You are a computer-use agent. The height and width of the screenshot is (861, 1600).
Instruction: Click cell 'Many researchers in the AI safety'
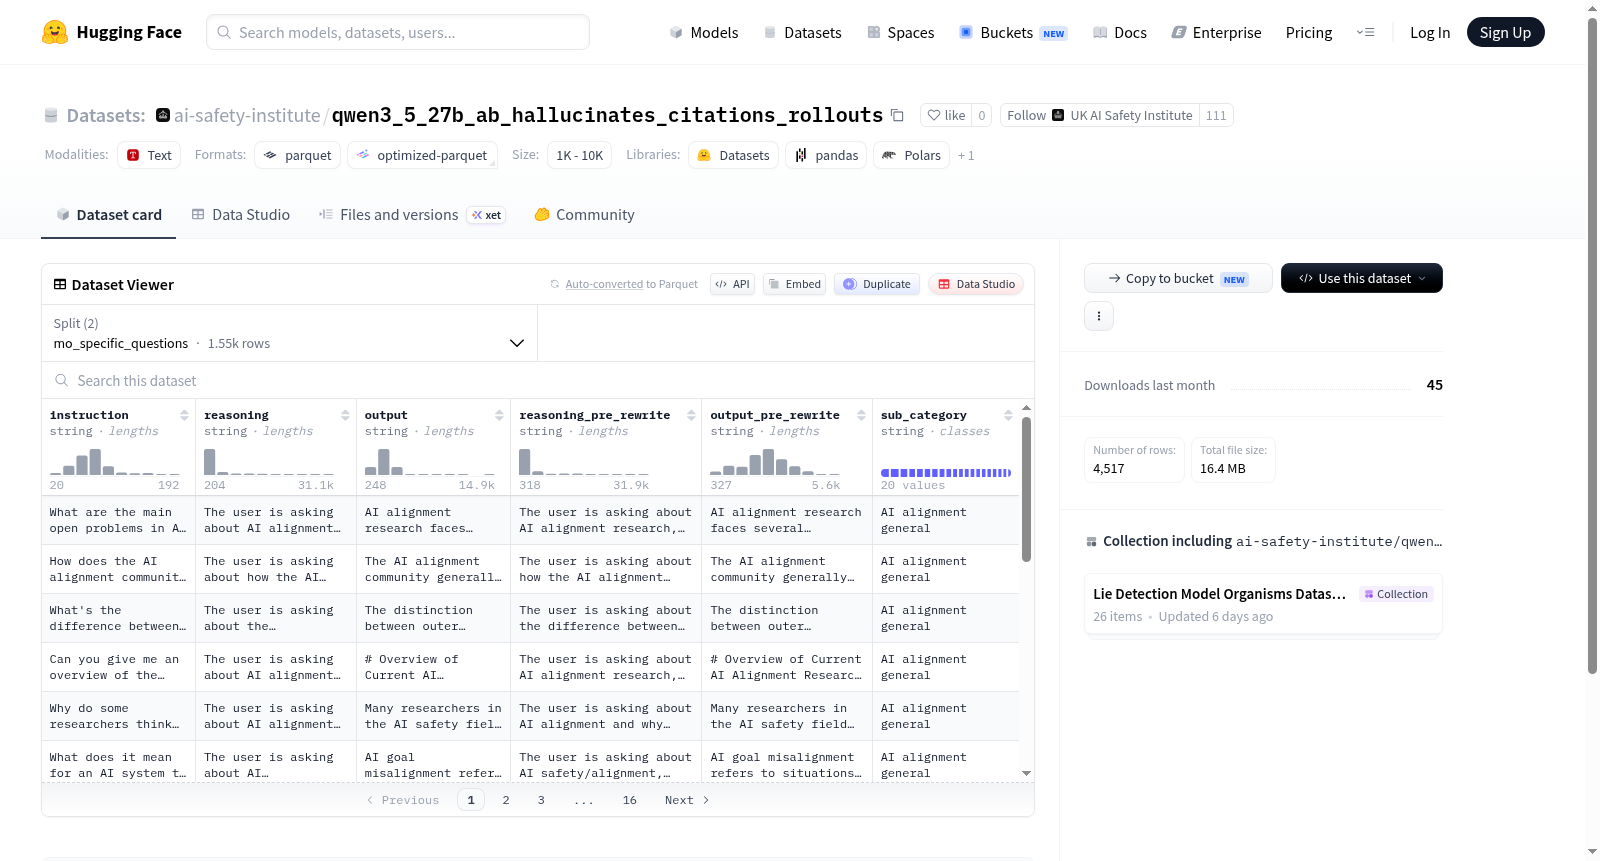tap(434, 716)
